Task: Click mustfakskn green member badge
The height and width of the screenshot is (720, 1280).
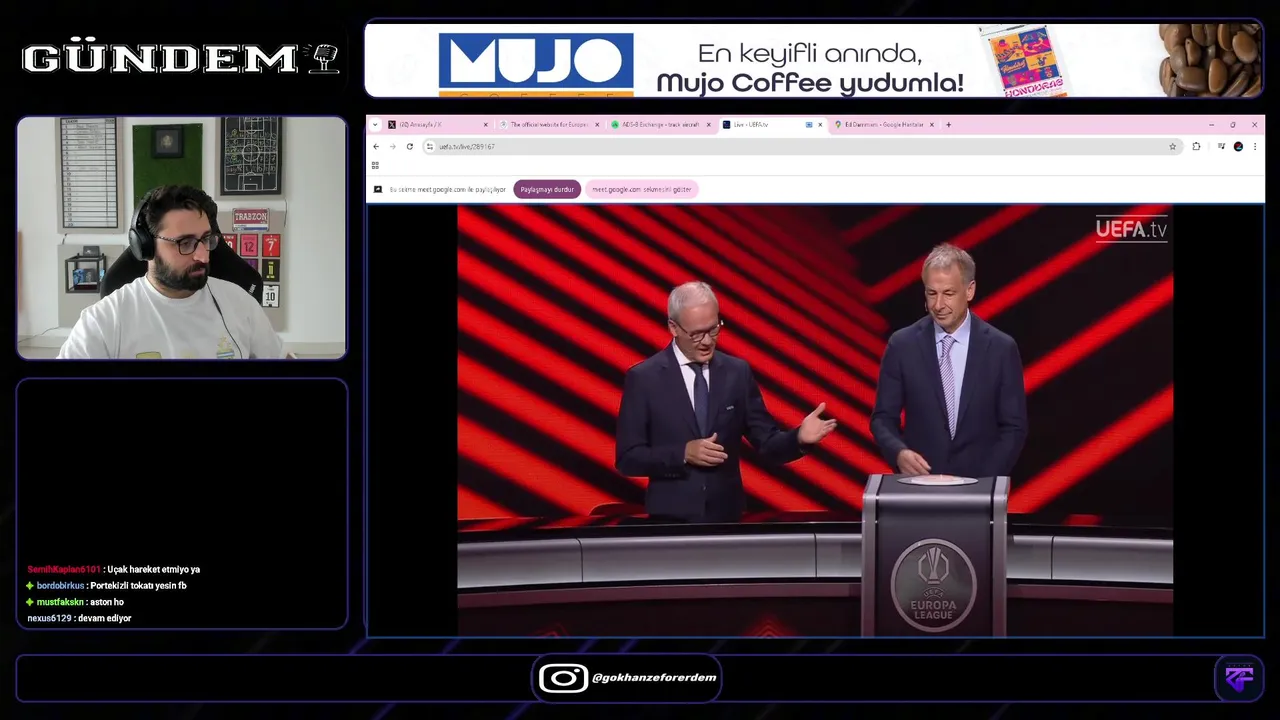Action: tap(30, 602)
